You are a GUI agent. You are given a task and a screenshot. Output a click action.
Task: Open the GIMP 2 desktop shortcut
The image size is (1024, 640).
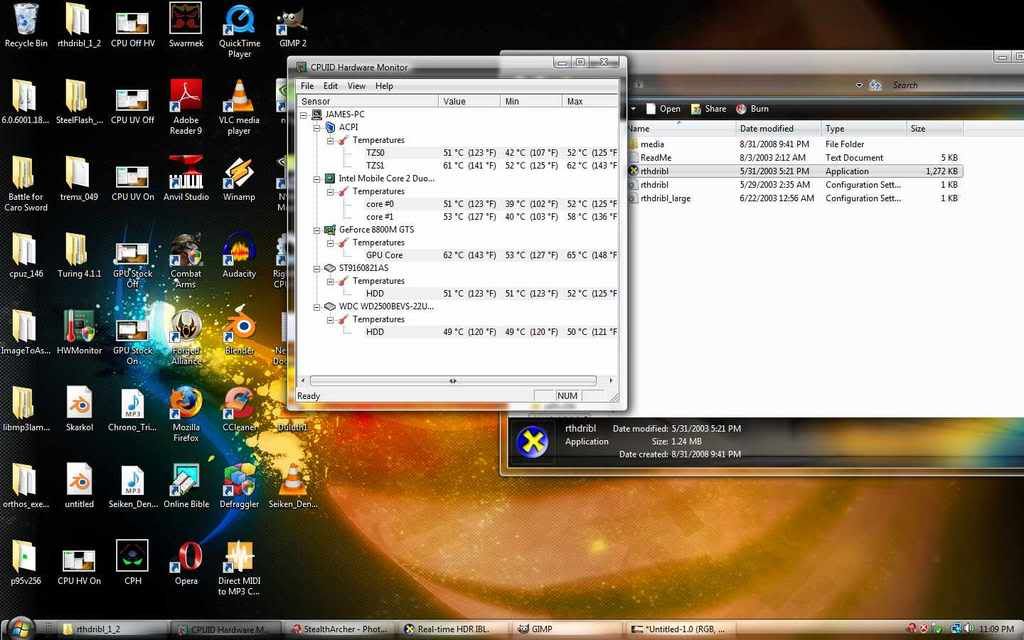click(293, 25)
